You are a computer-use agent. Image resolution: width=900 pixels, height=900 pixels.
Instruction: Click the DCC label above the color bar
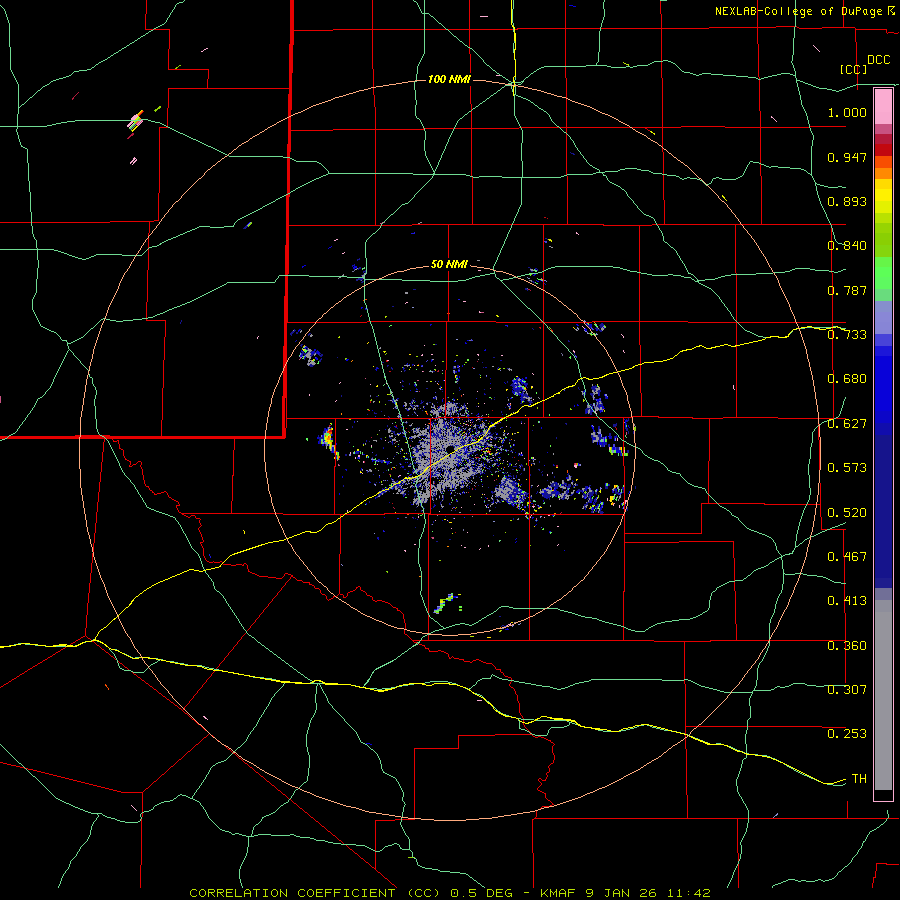tap(878, 60)
